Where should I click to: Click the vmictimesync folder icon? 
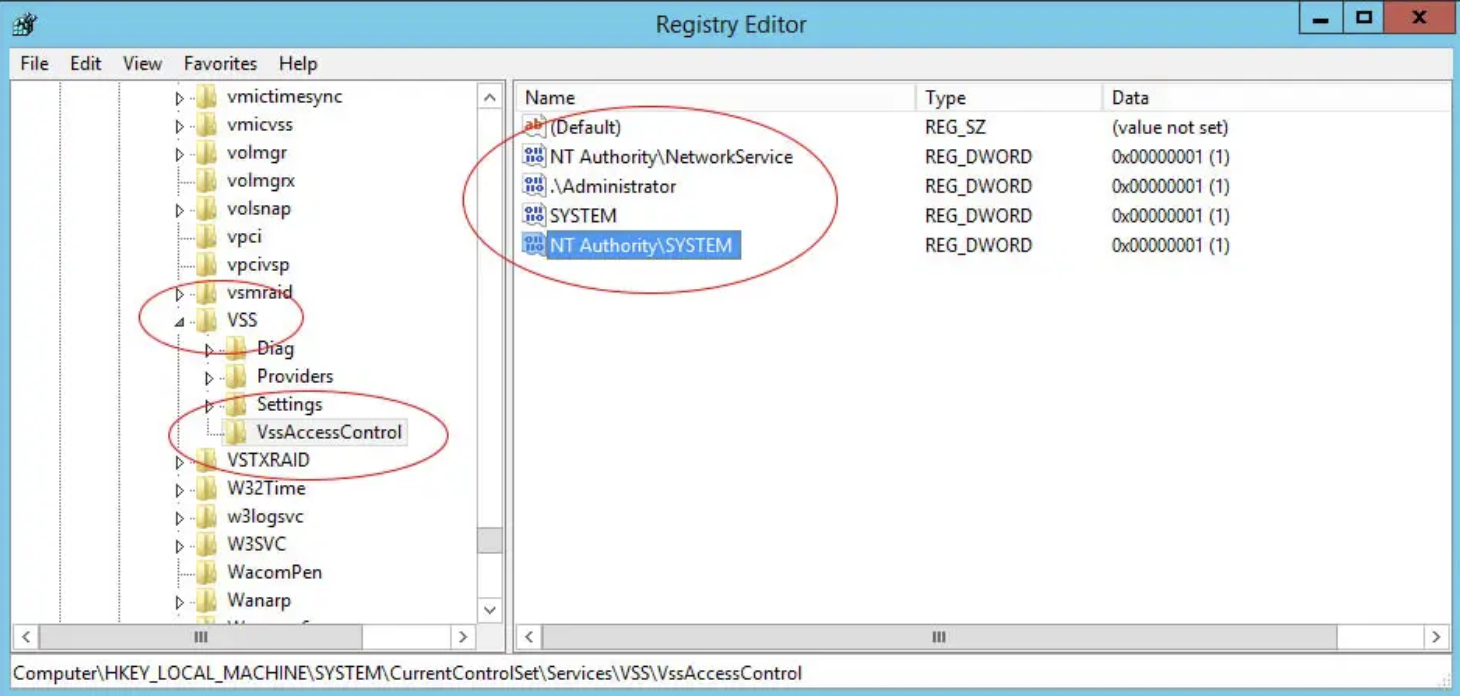click(x=207, y=97)
